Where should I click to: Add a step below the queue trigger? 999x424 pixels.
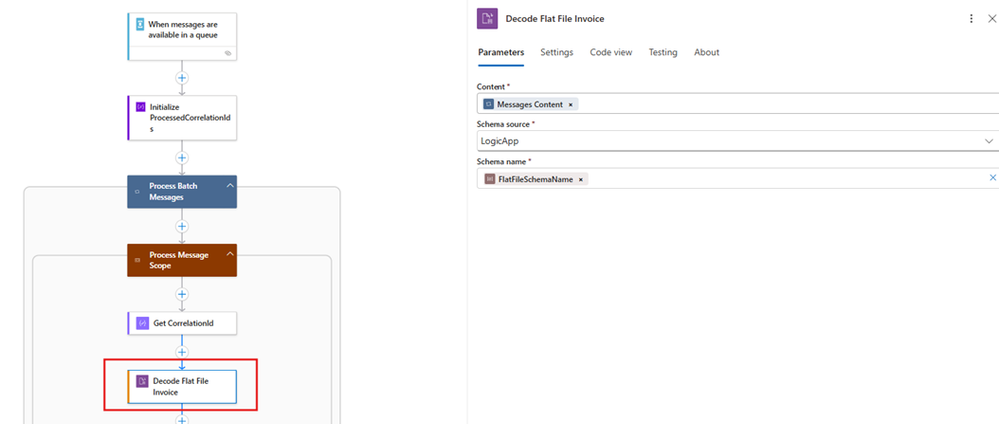(182, 77)
